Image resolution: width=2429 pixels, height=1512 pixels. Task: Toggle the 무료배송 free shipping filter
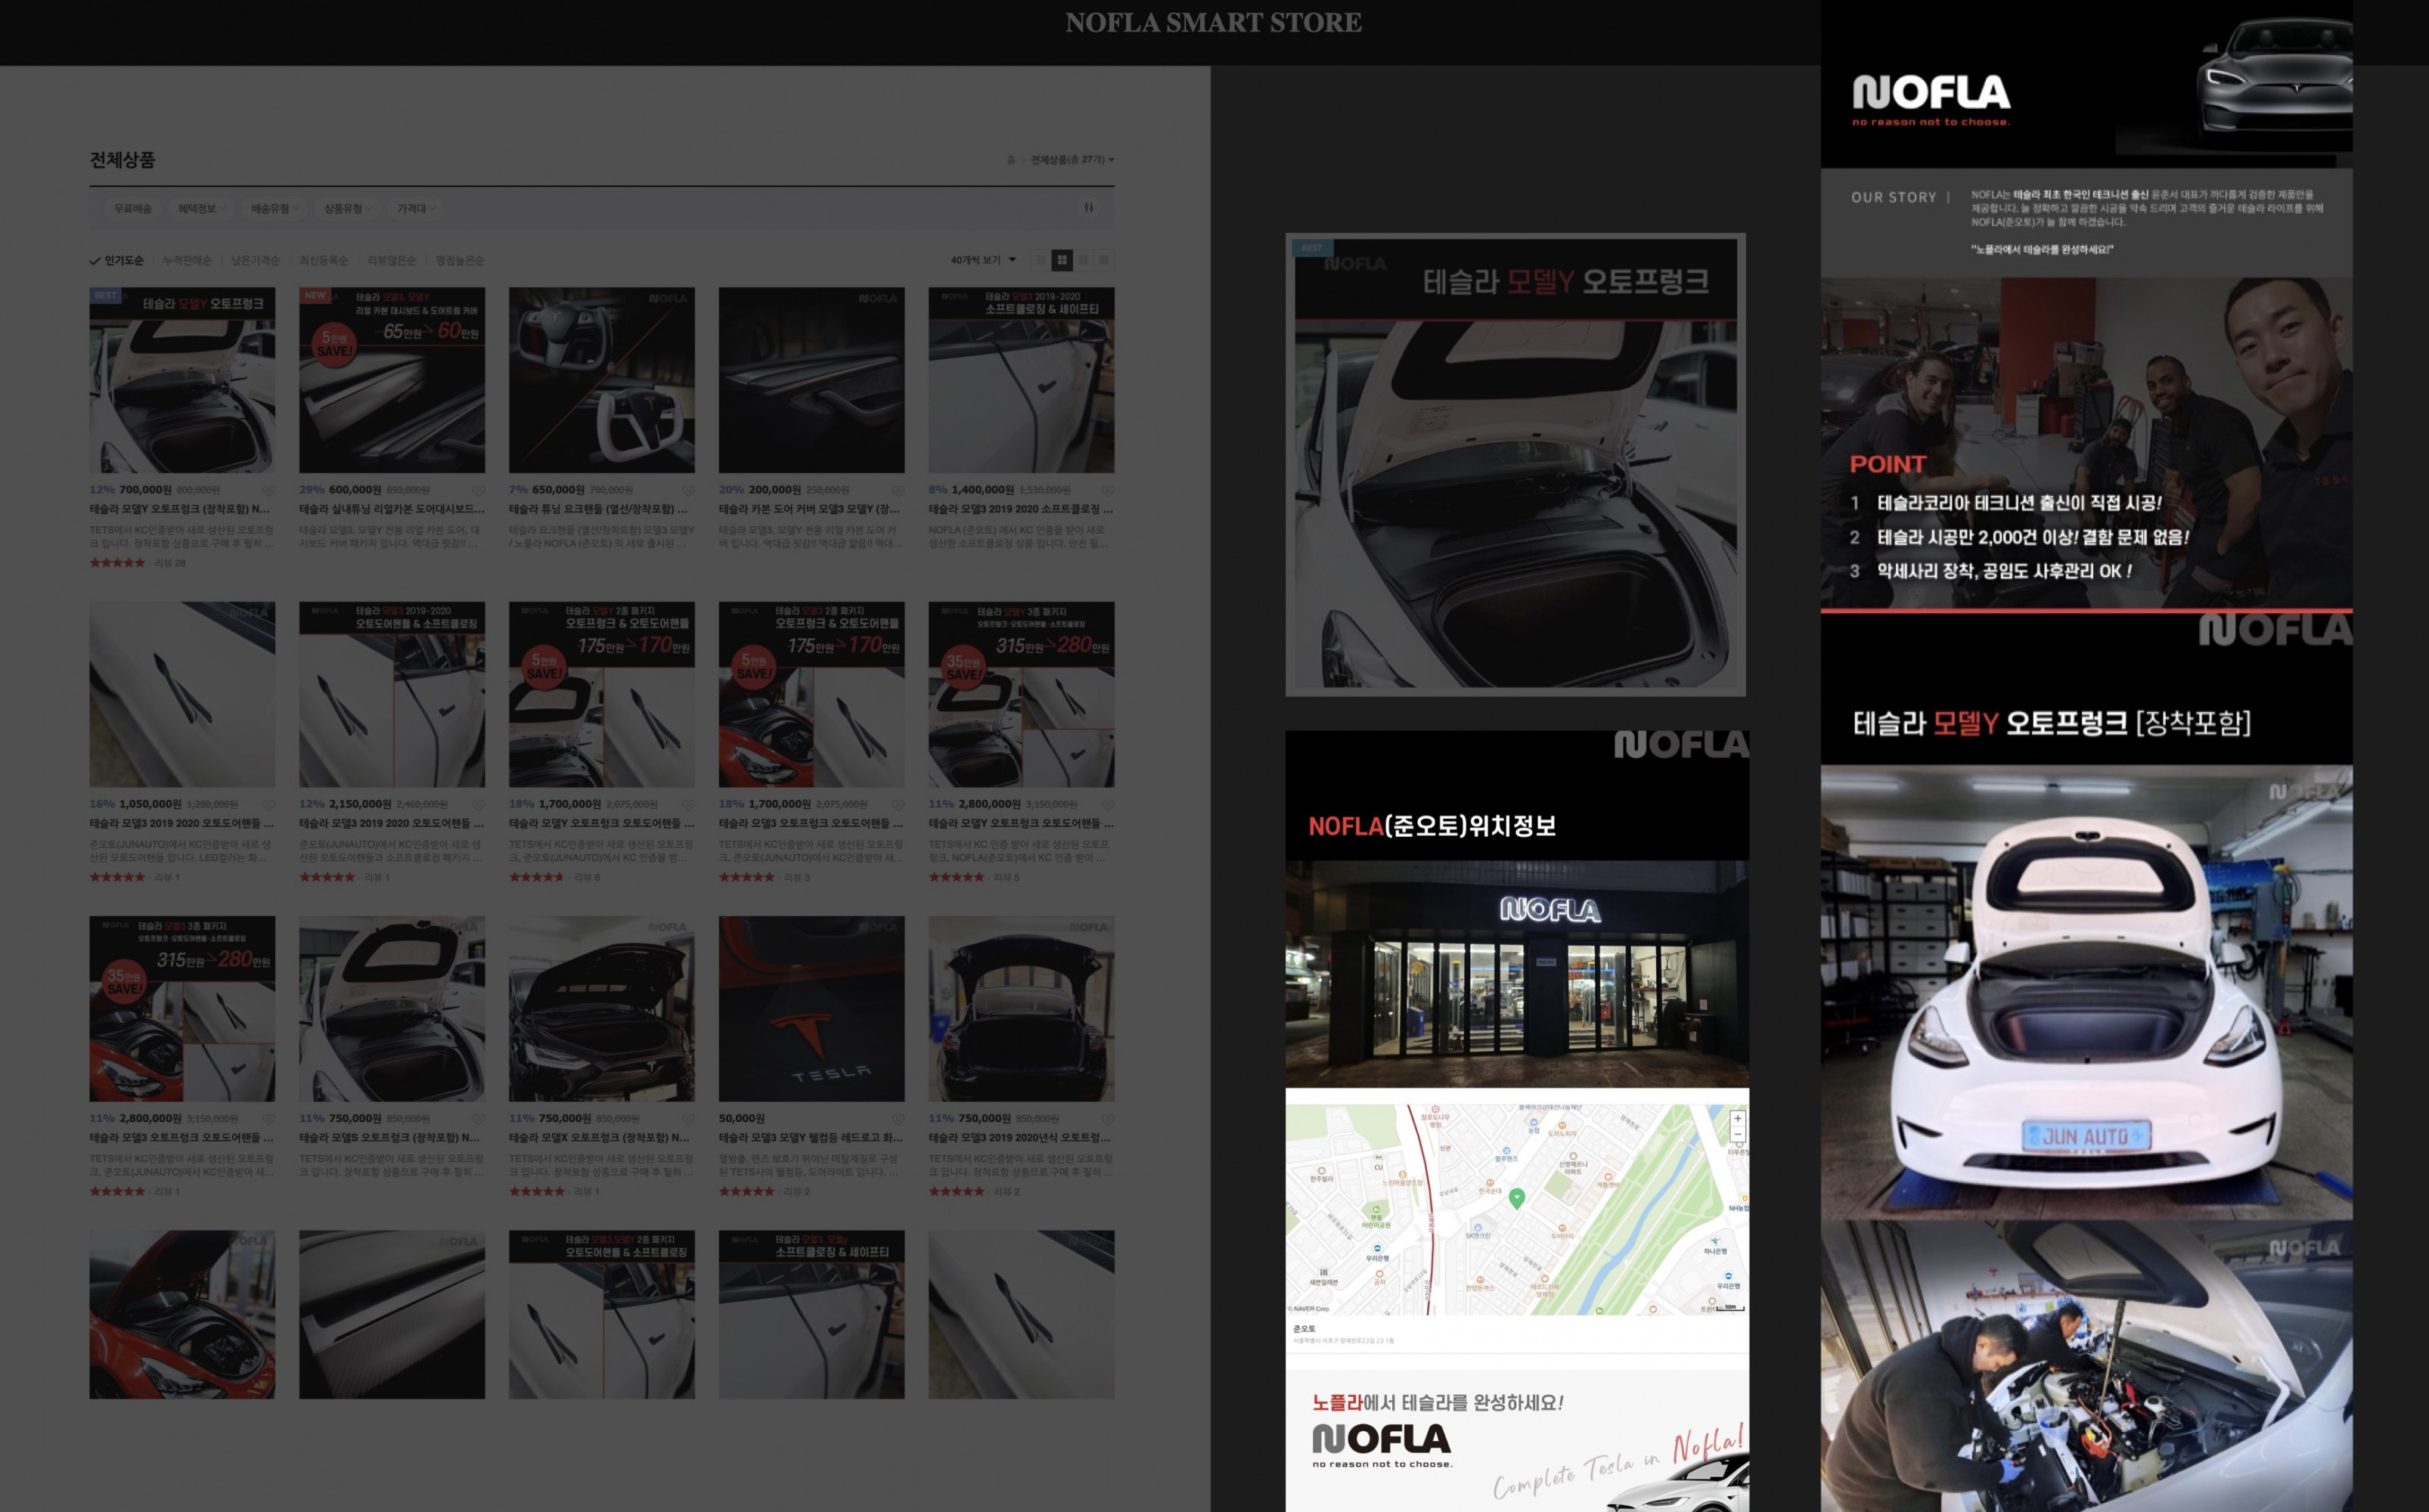tap(132, 208)
